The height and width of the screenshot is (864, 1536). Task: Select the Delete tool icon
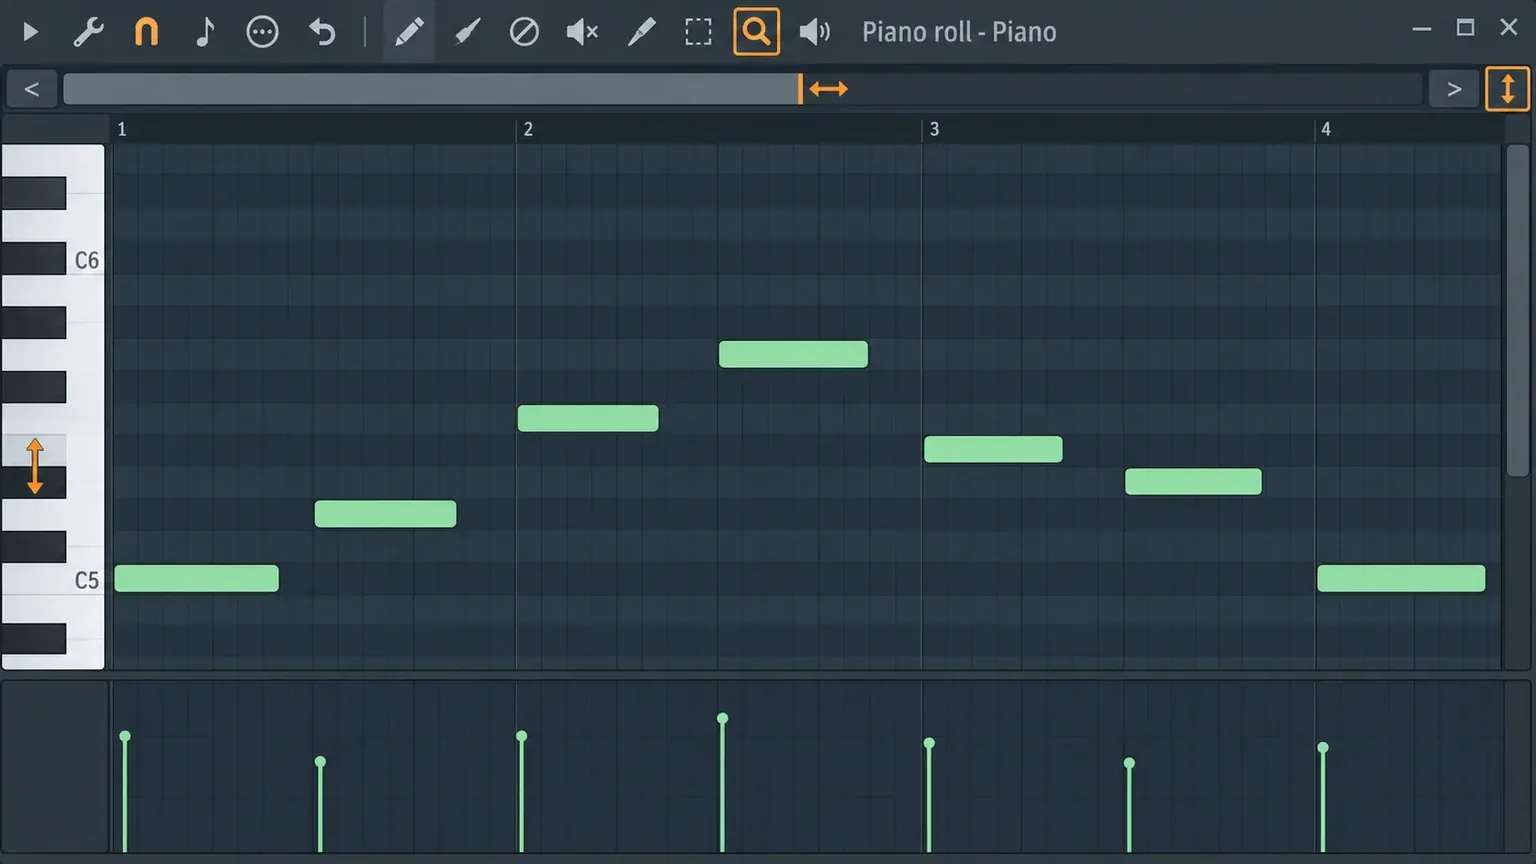pyautogui.click(x=524, y=32)
